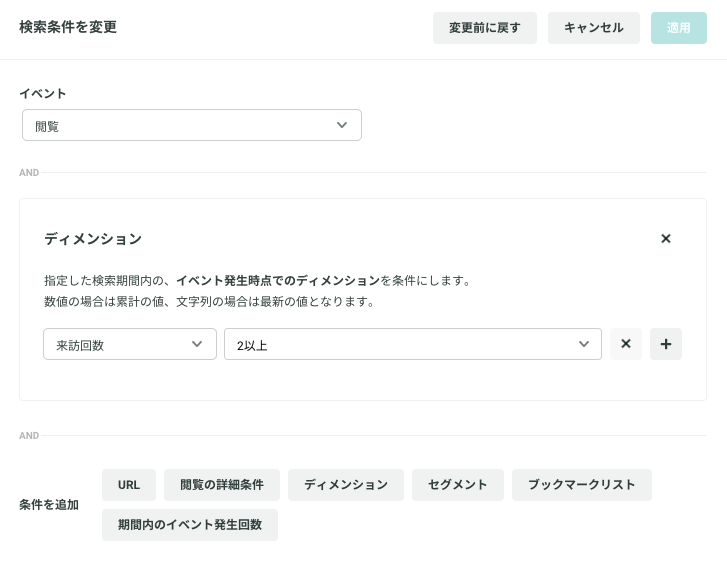Add a ディメンション condition chip

pos(345,485)
